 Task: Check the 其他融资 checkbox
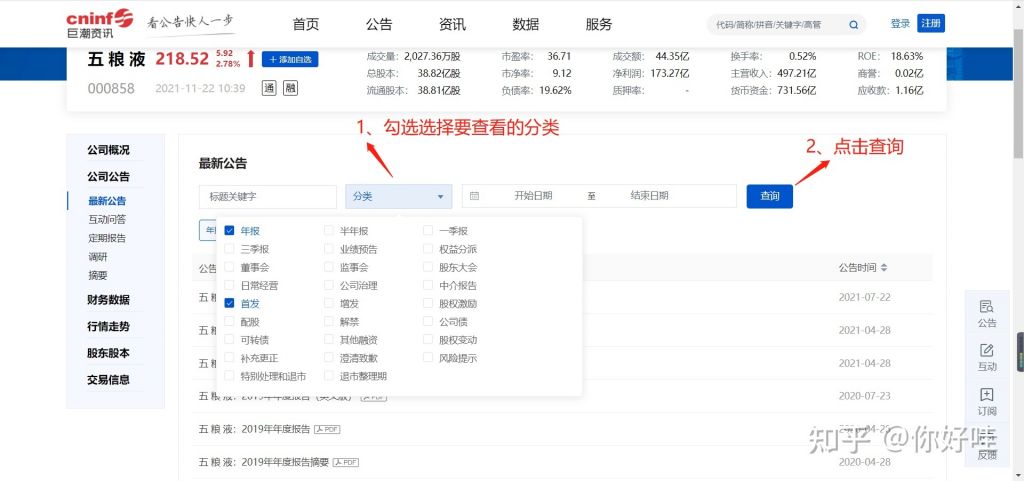pyautogui.click(x=328, y=340)
